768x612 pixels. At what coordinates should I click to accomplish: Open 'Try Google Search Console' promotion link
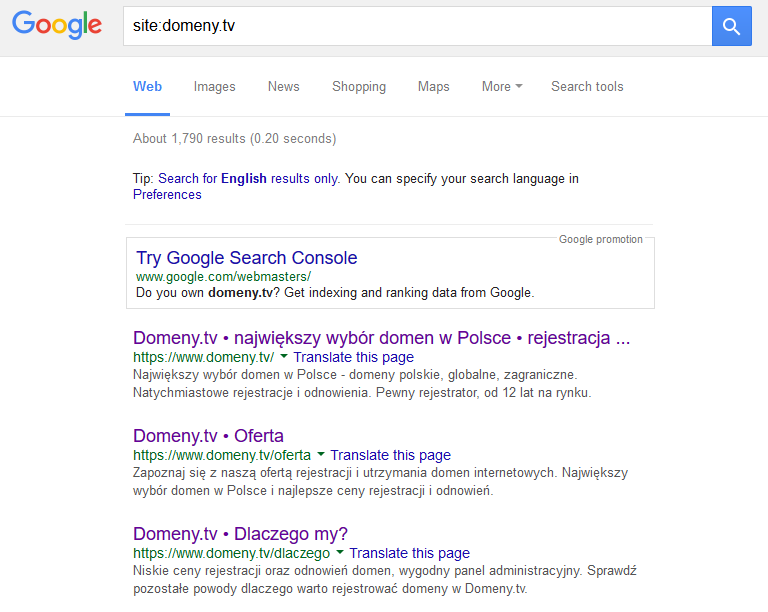point(246,258)
